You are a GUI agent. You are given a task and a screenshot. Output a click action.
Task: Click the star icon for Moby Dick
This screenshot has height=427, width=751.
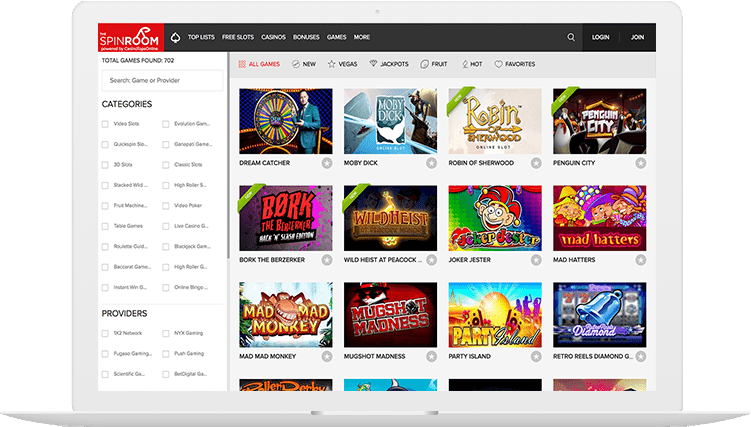(431, 163)
